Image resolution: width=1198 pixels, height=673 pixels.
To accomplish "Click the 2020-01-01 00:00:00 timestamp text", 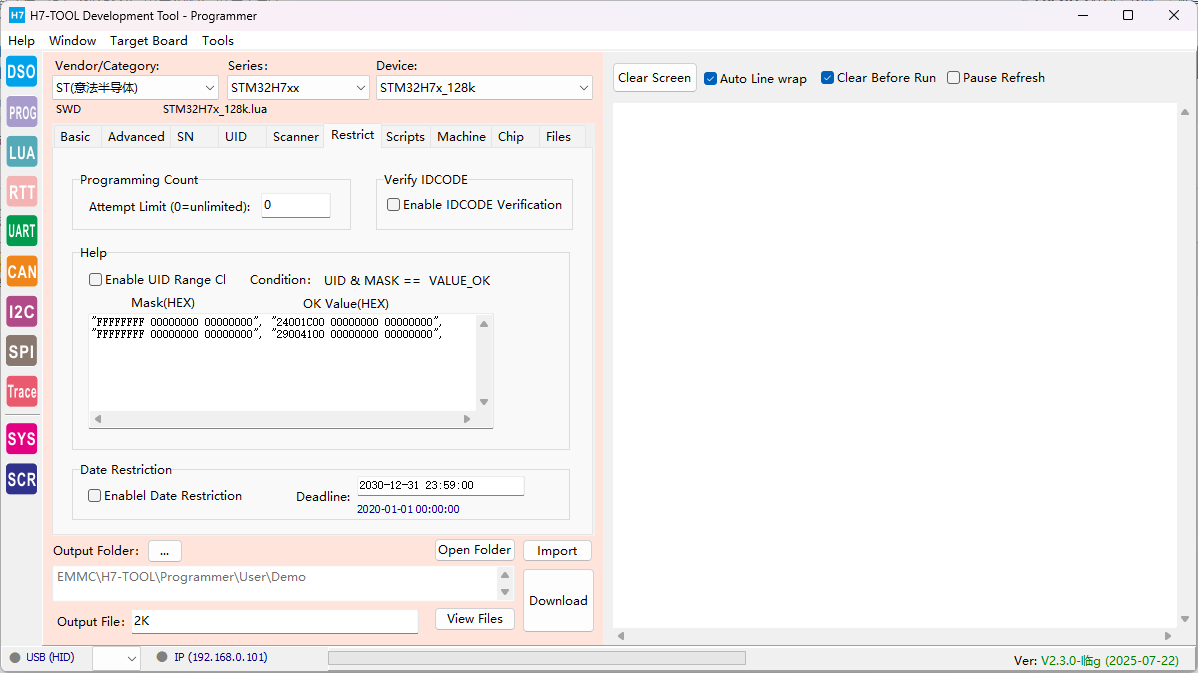I will click(408, 510).
